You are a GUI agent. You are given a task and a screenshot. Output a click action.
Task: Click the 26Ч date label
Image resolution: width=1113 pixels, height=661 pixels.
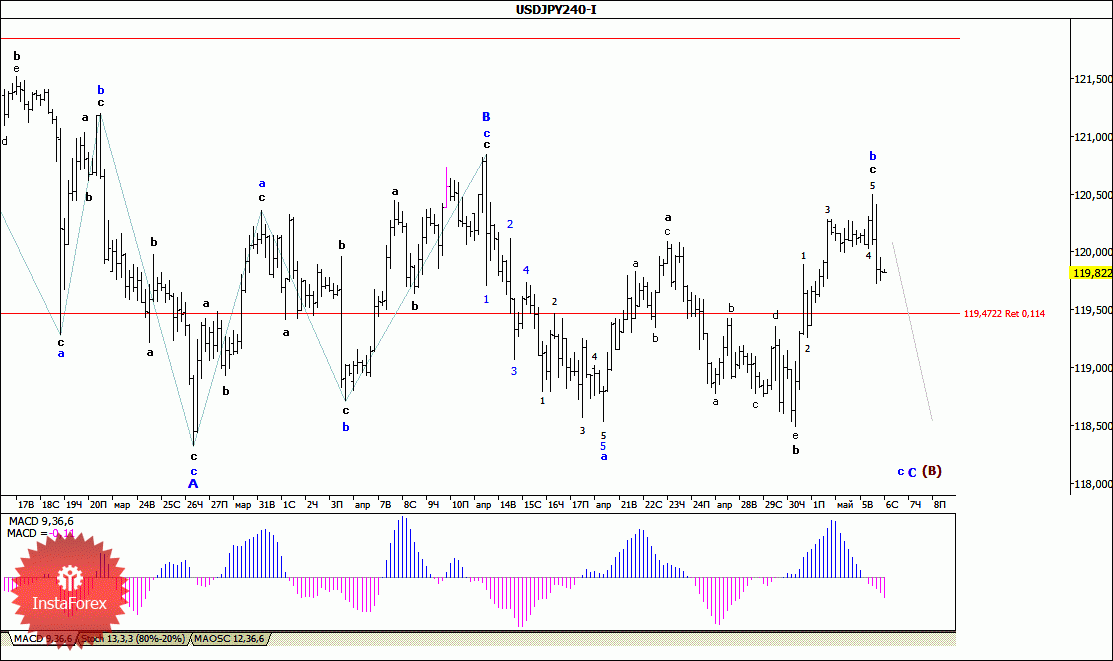click(x=194, y=505)
